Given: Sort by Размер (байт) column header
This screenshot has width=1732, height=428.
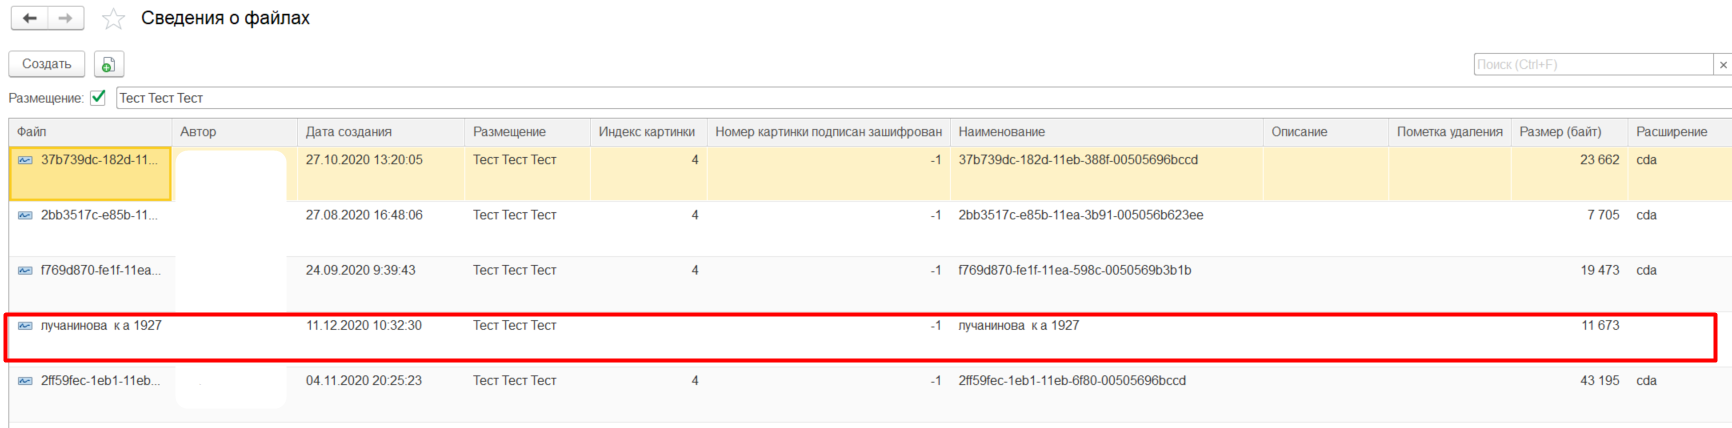Looking at the screenshot, I should pyautogui.click(x=1560, y=132).
